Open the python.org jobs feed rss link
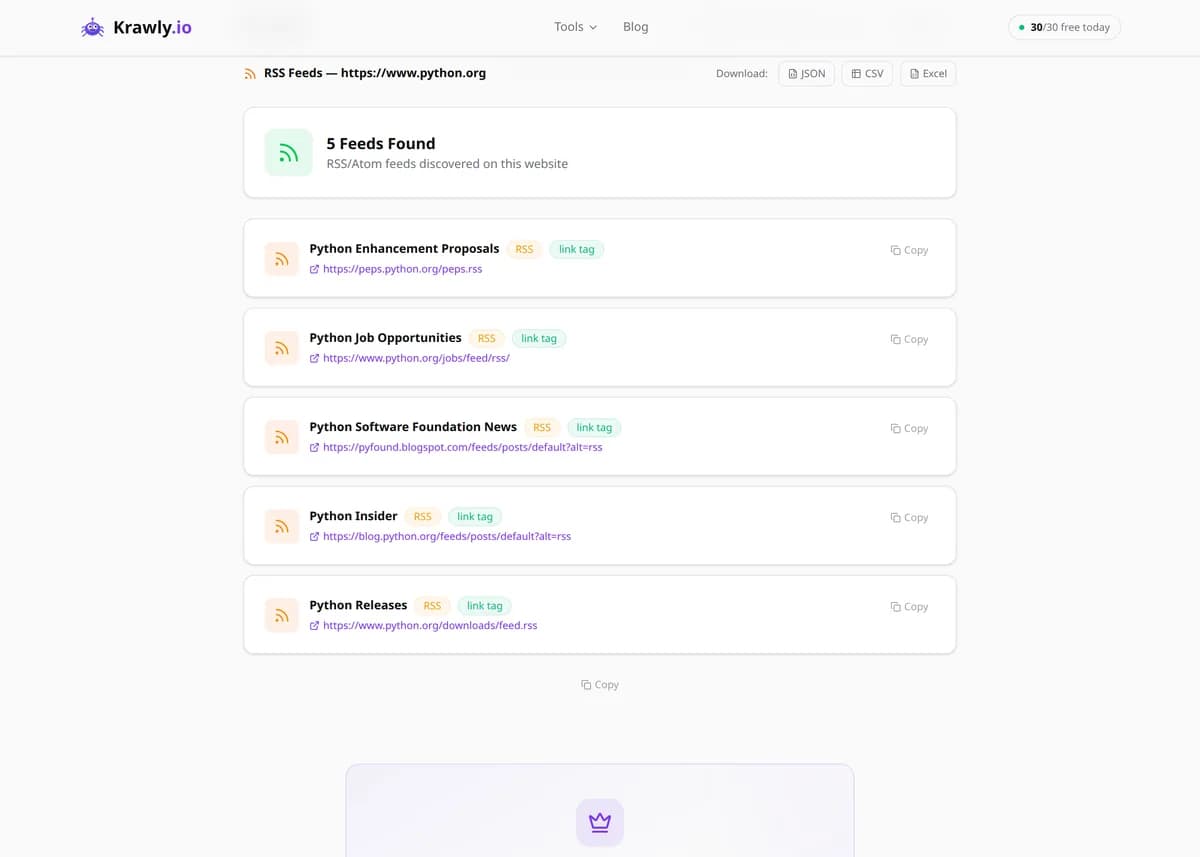The image size is (1200, 857). [x=416, y=358]
